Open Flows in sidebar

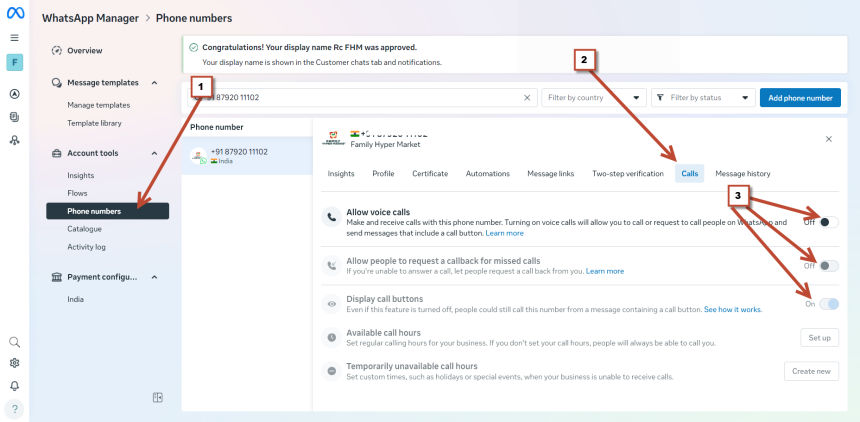77,193
